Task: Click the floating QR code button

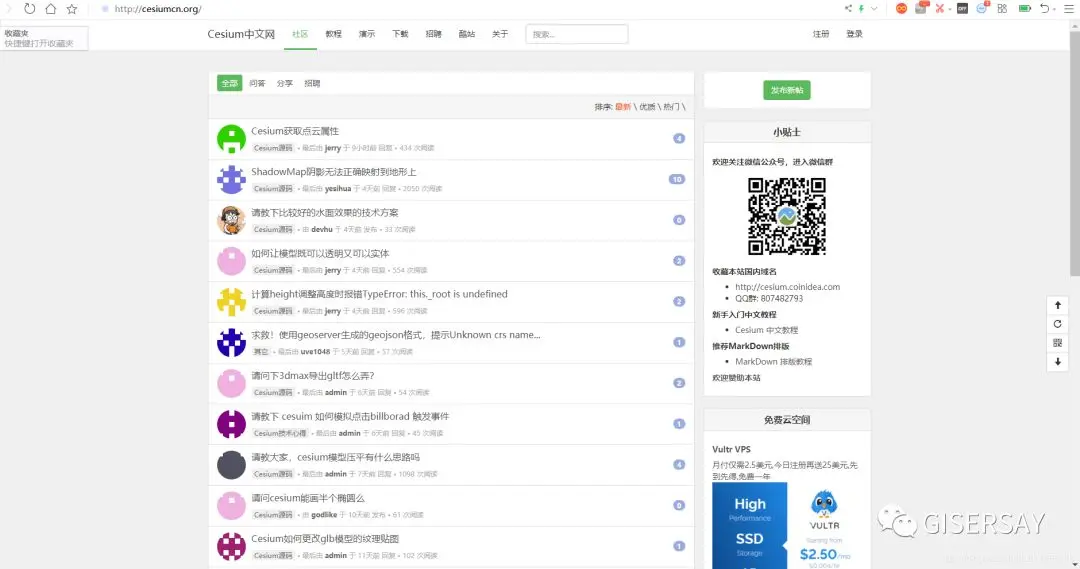Action: click(1058, 342)
